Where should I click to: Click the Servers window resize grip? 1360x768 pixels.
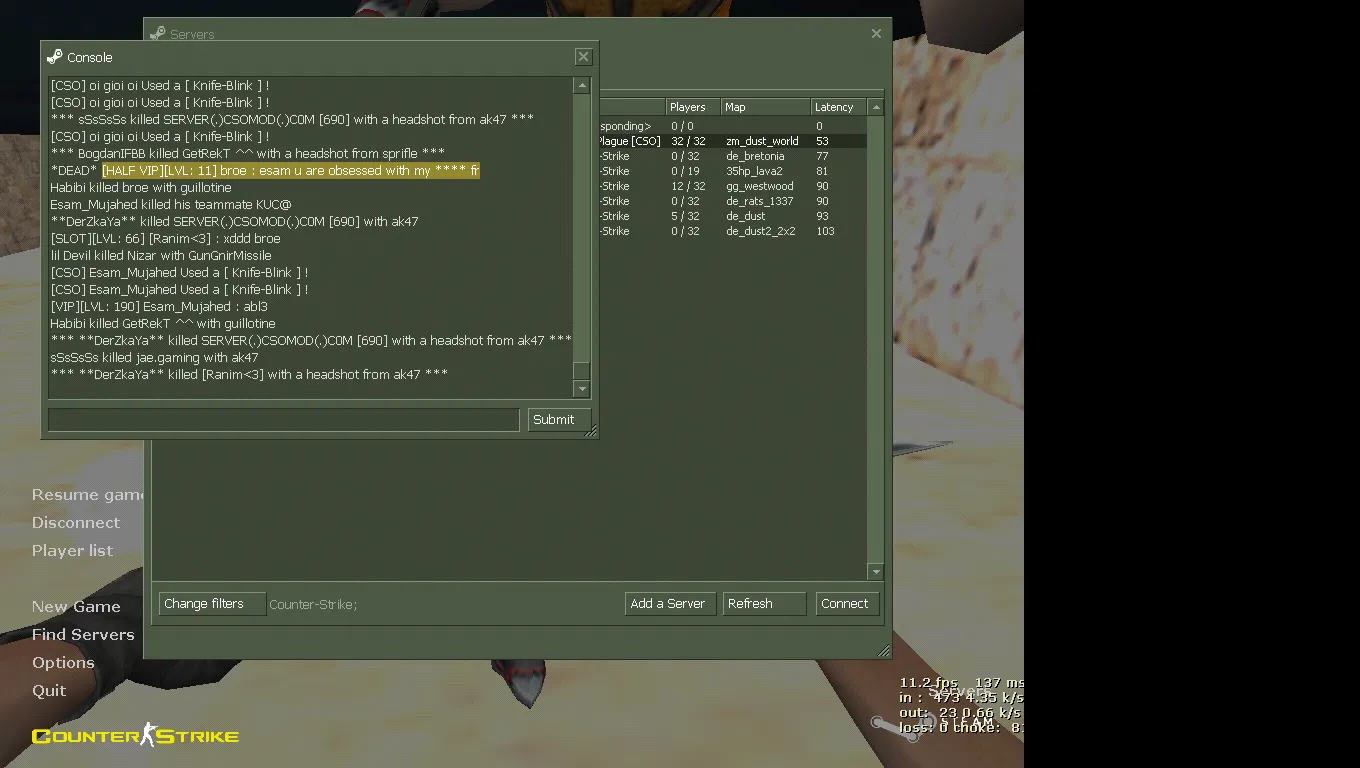(x=884, y=652)
